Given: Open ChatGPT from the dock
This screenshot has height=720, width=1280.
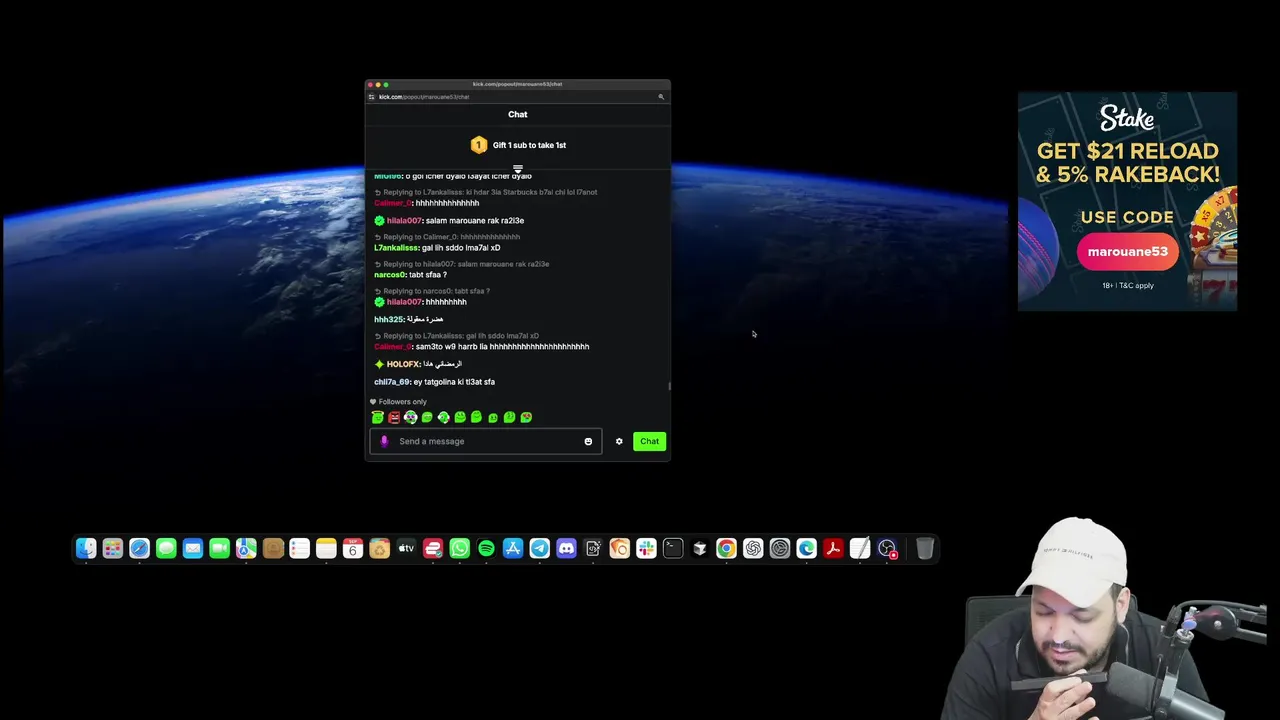Looking at the screenshot, I should [753, 548].
